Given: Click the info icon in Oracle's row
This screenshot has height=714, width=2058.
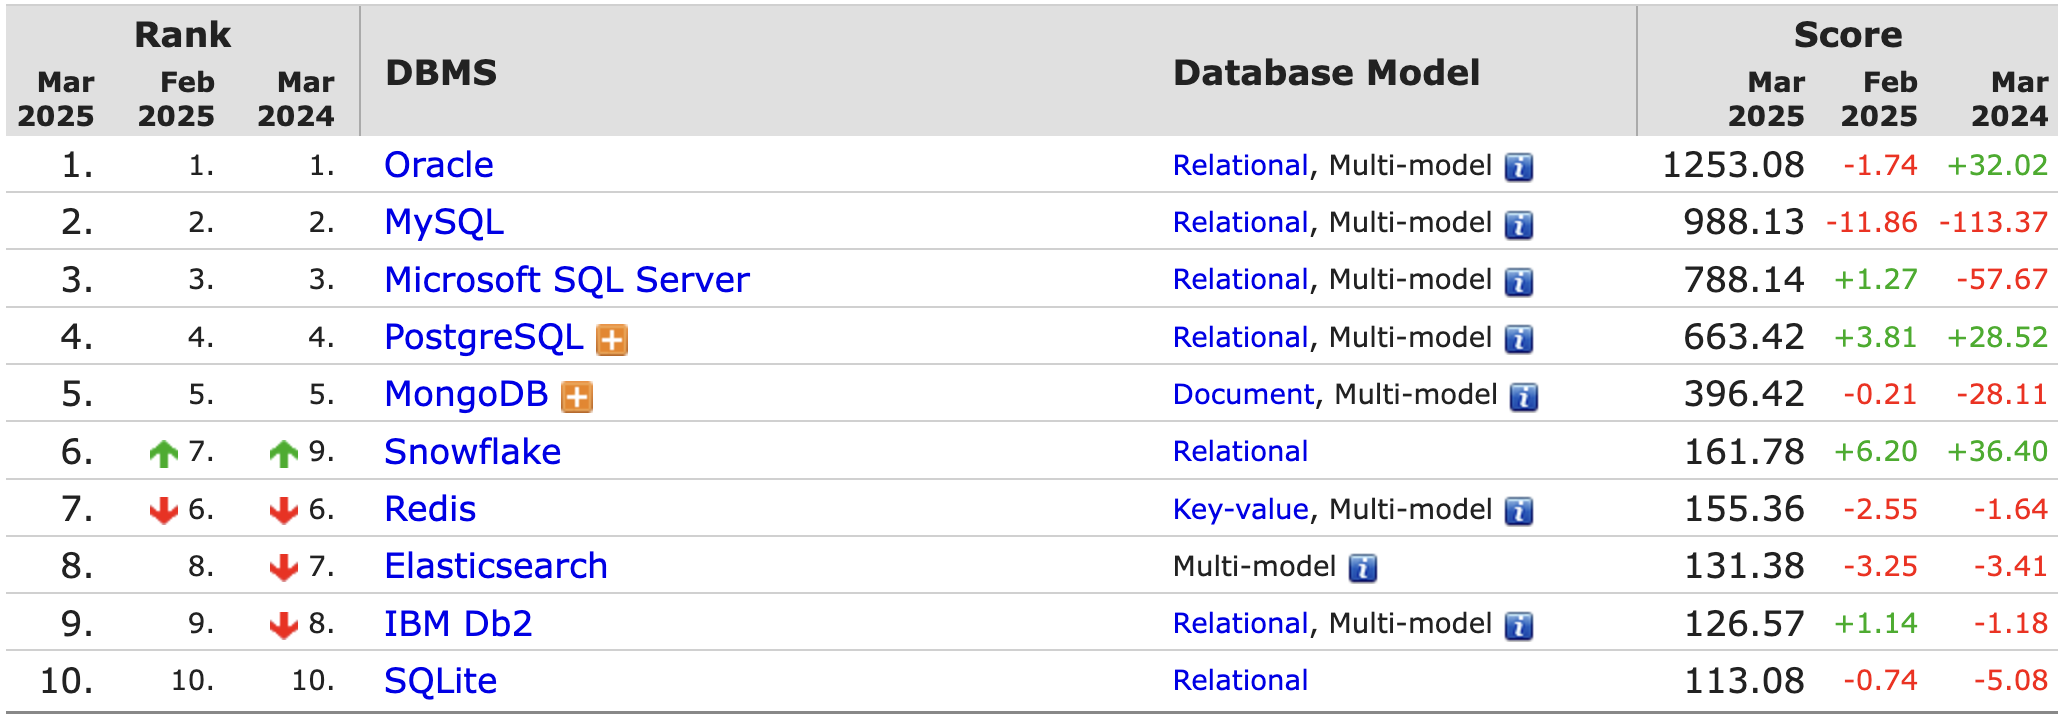Looking at the screenshot, I should coord(1519,167).
